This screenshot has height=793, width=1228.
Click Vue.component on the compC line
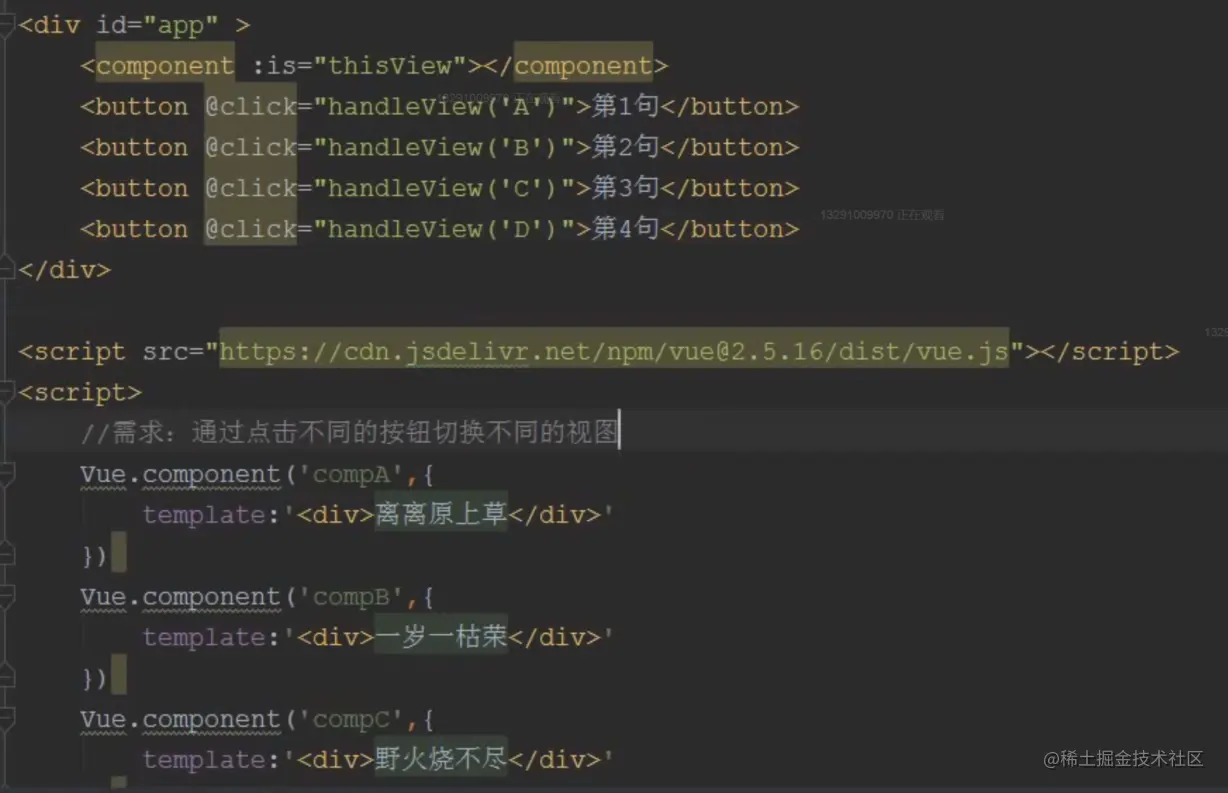click(x=181, y=720)
